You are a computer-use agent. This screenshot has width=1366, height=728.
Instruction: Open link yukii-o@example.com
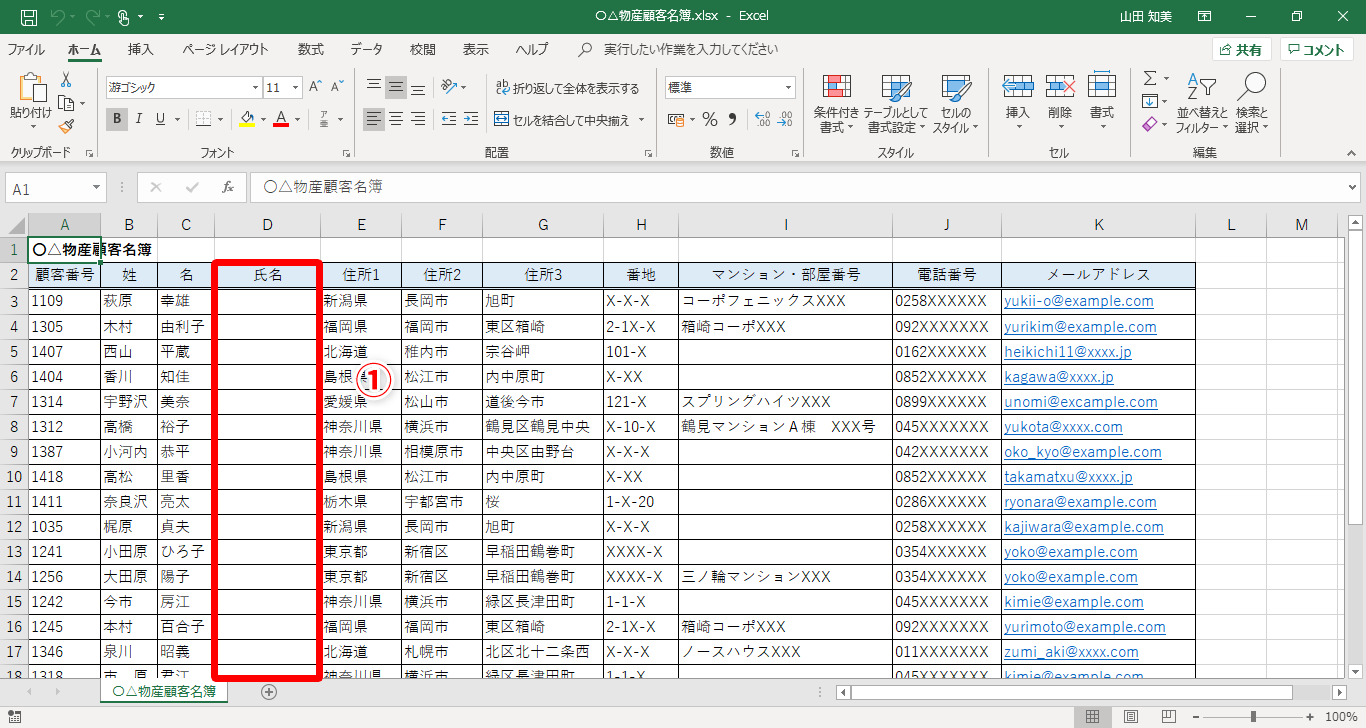(x=1079, y=301)
